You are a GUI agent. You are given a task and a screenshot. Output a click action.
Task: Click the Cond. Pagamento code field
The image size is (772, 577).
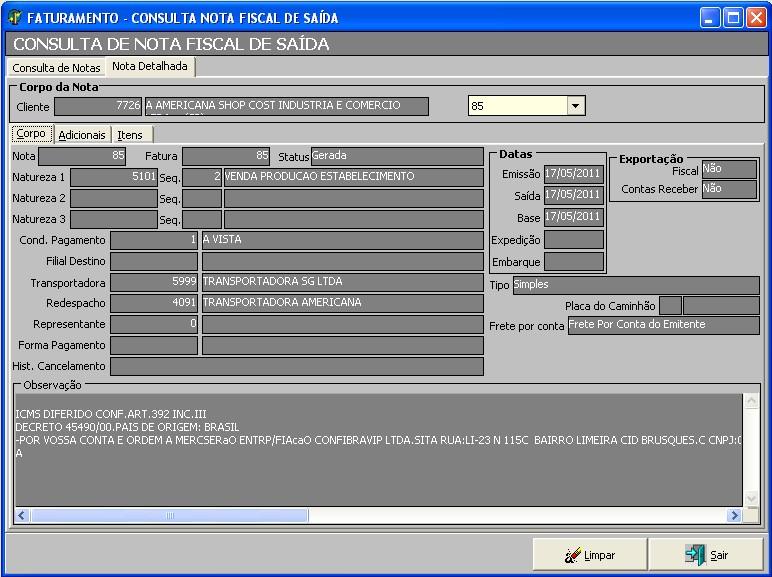pos(154,240)
